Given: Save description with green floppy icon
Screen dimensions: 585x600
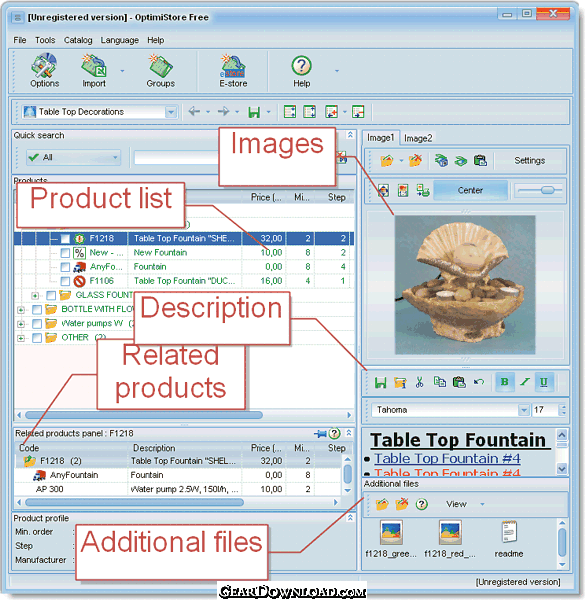Looking at the screenshot, I should click(380, 382).
